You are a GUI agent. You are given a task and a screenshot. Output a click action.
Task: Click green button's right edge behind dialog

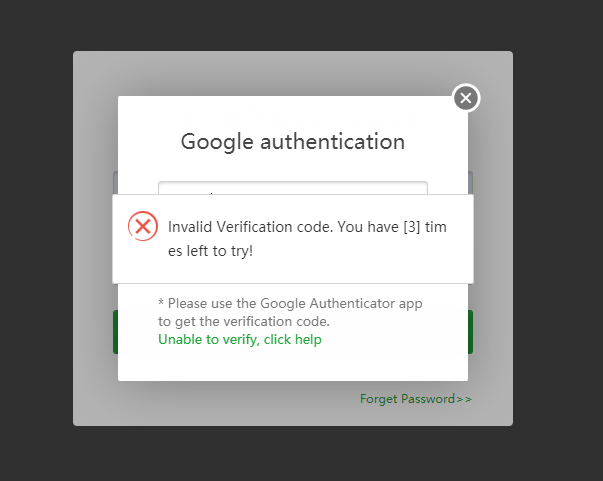[470, 332]
